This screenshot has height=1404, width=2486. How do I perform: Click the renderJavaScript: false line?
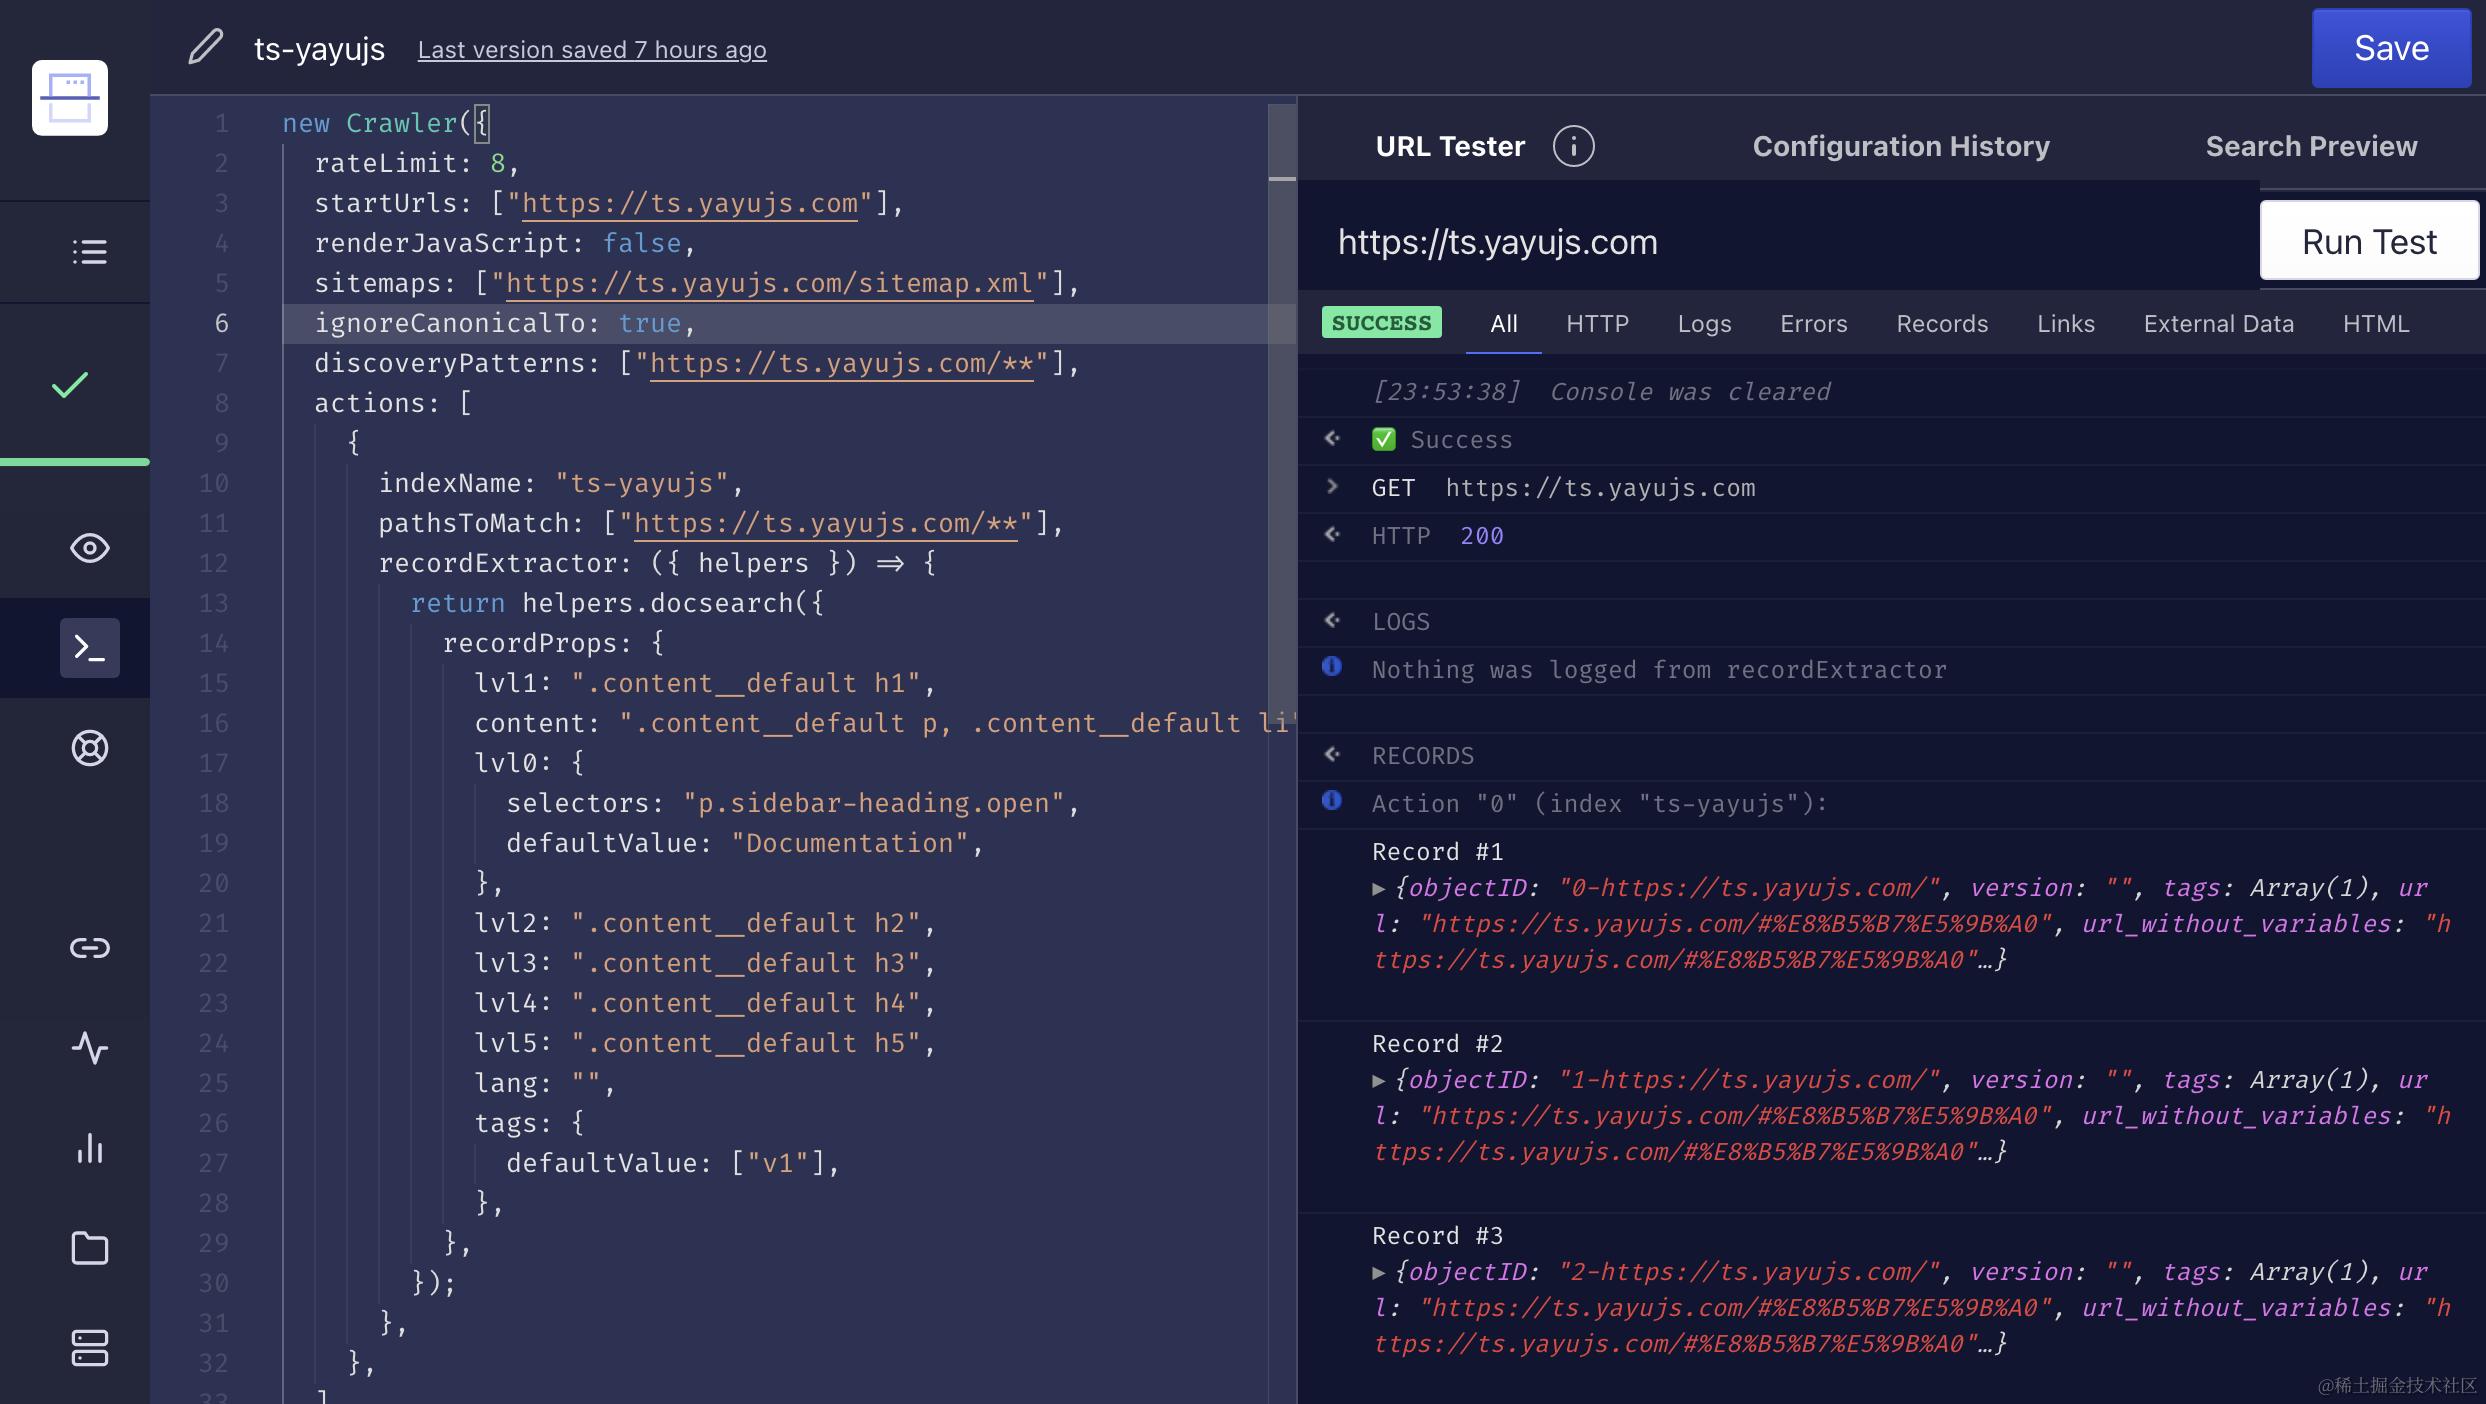(x=504, y=243)
